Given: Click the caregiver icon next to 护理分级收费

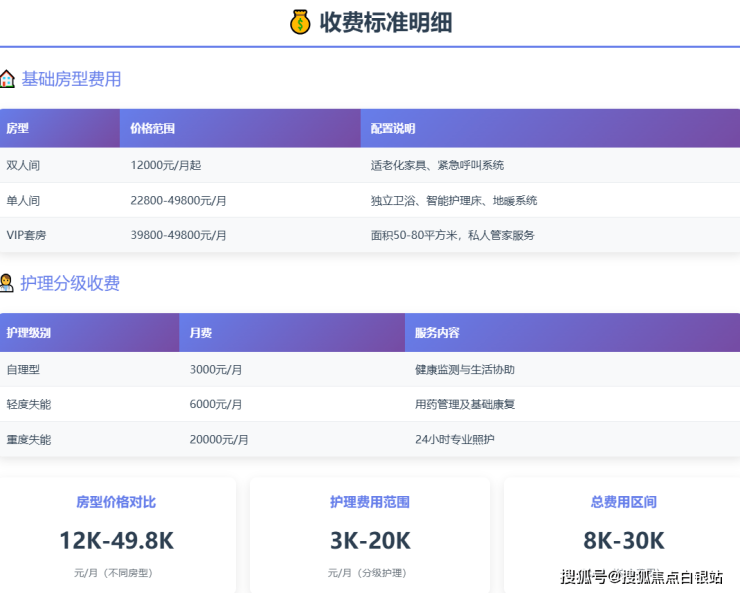Looking at the screenshot, I should click(x=7, y=283).
